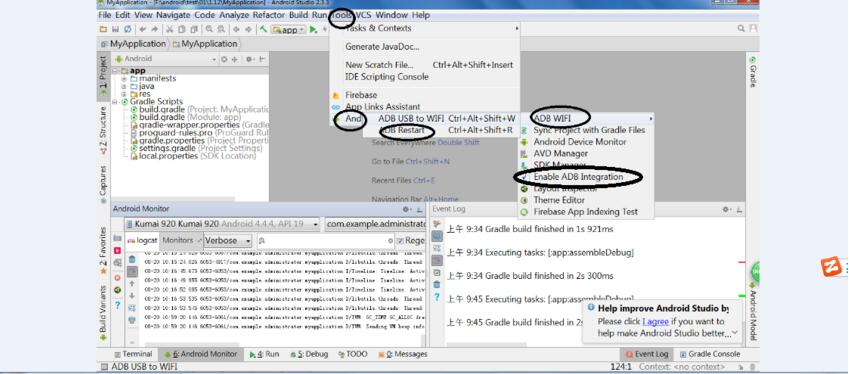Open the VCS menu
849x374 pixels.
(363, 15)
